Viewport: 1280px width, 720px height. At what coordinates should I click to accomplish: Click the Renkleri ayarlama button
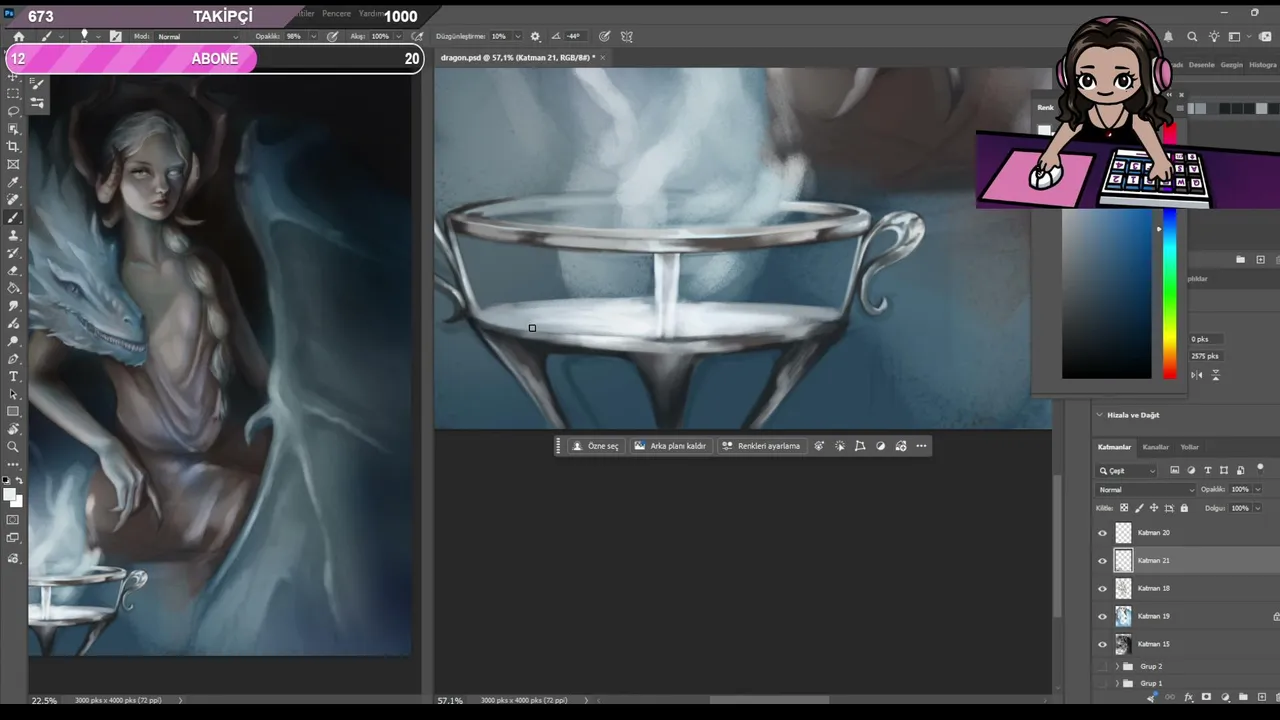761,446
